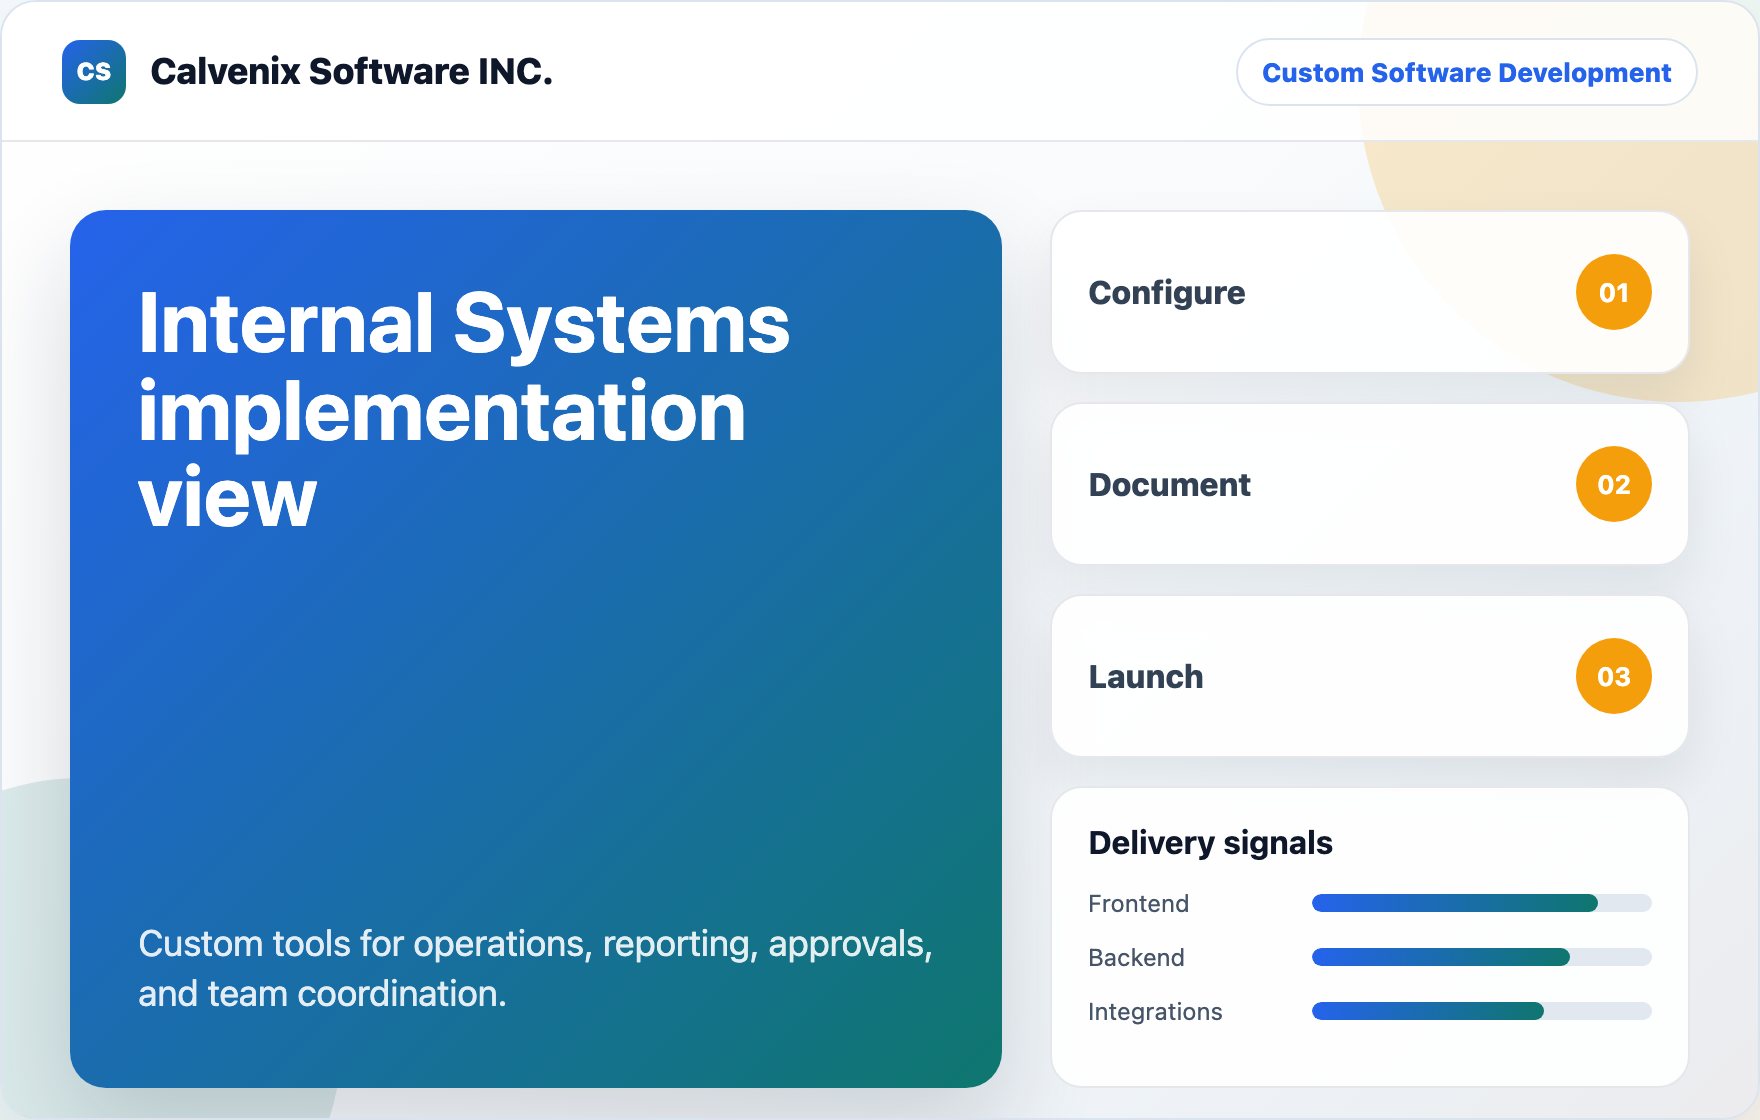The height and width of the screenshot is (1120, 1760).
Task: Click the CS logo icon
Action: point(94,72)
